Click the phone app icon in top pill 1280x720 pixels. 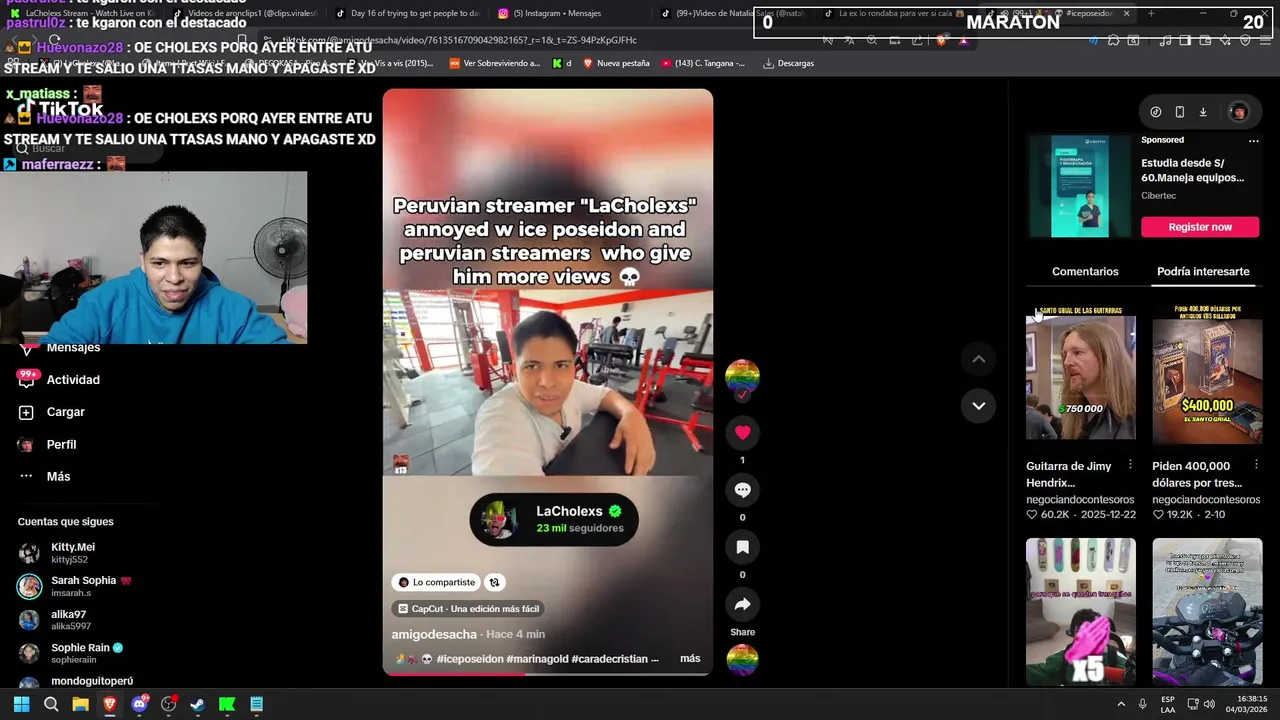(x=1180, y=112)
